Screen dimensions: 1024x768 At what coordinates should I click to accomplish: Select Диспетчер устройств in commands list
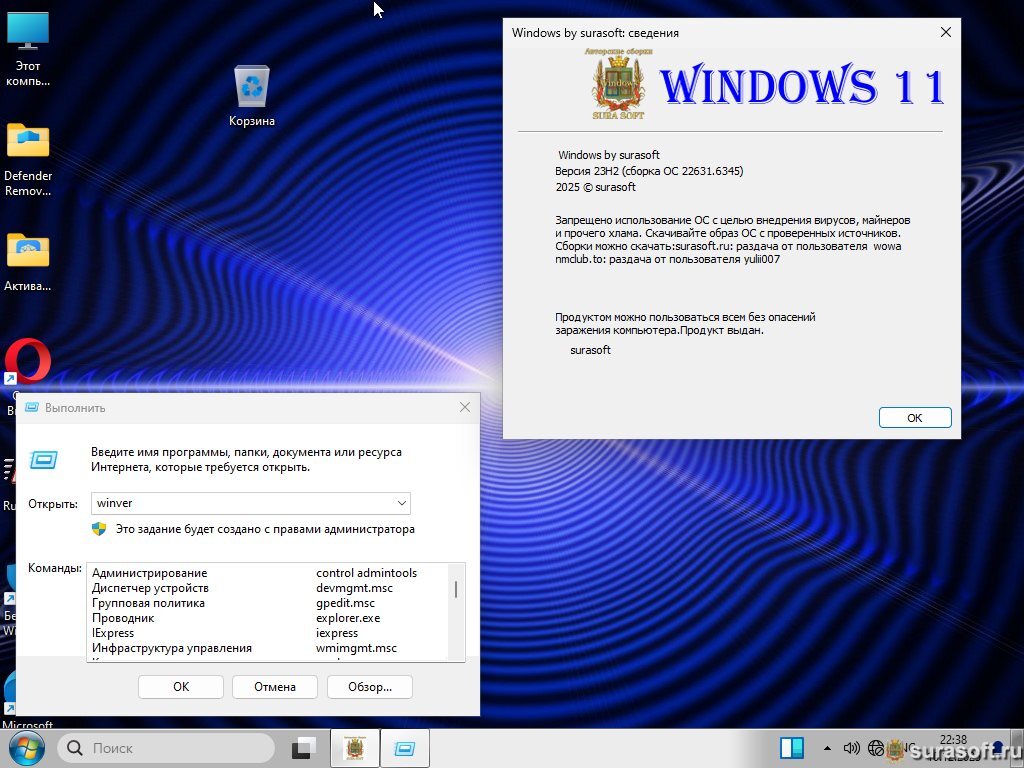(150, 588)
